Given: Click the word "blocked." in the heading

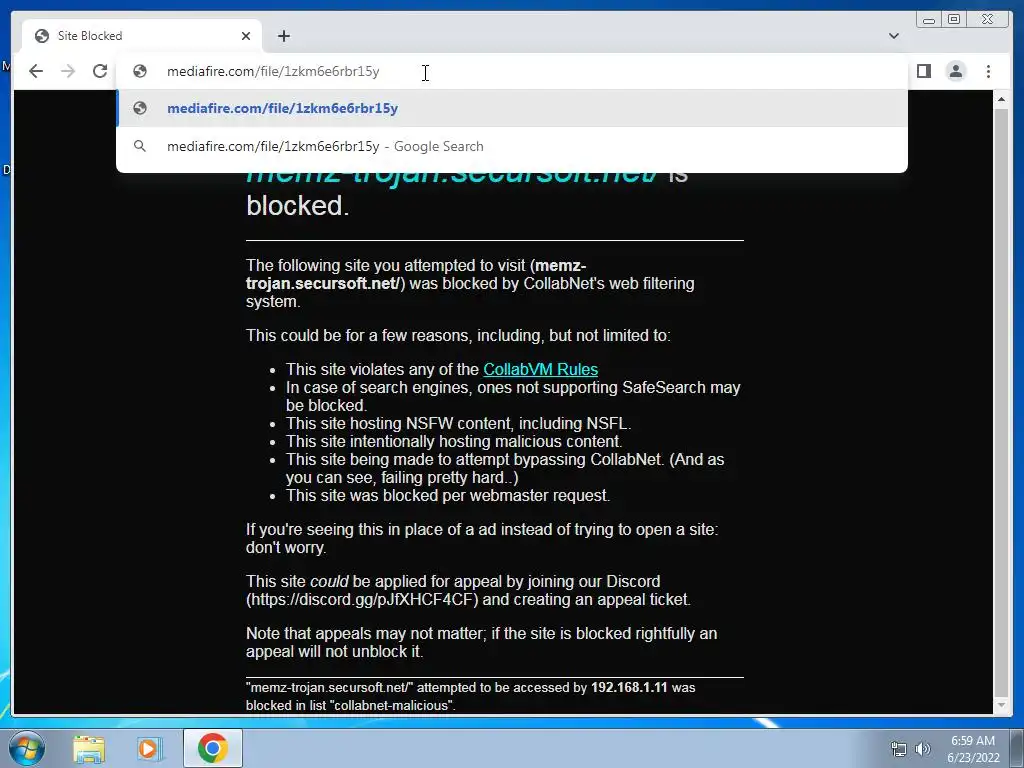Looking at the screenshot, I should tap(298, 206).
